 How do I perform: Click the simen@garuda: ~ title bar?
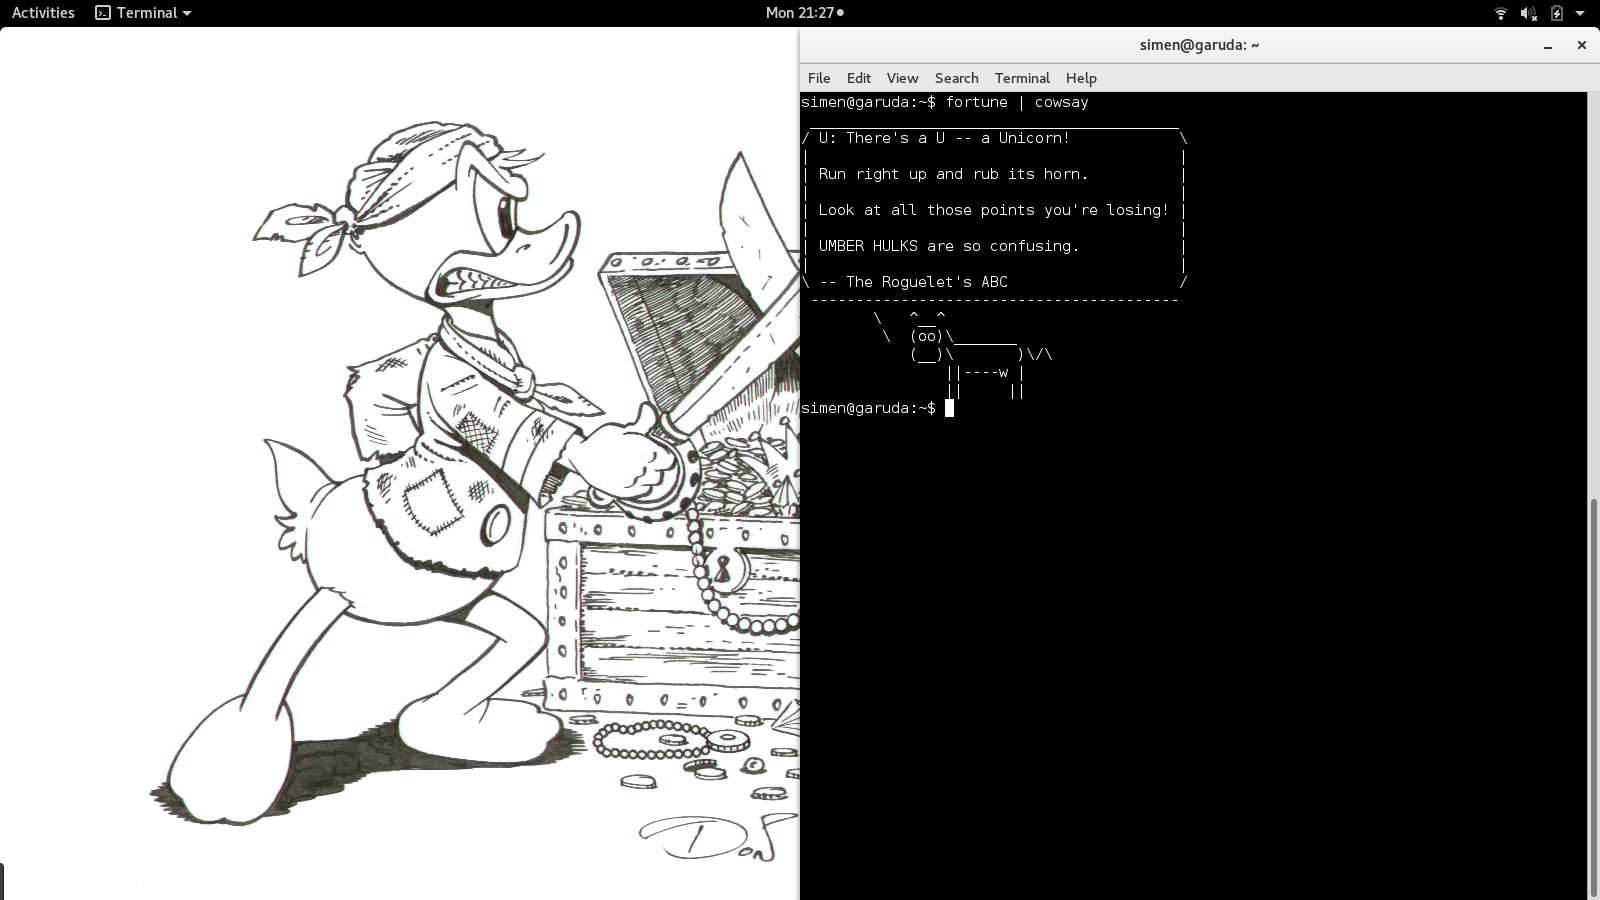tap(1199, 45)
